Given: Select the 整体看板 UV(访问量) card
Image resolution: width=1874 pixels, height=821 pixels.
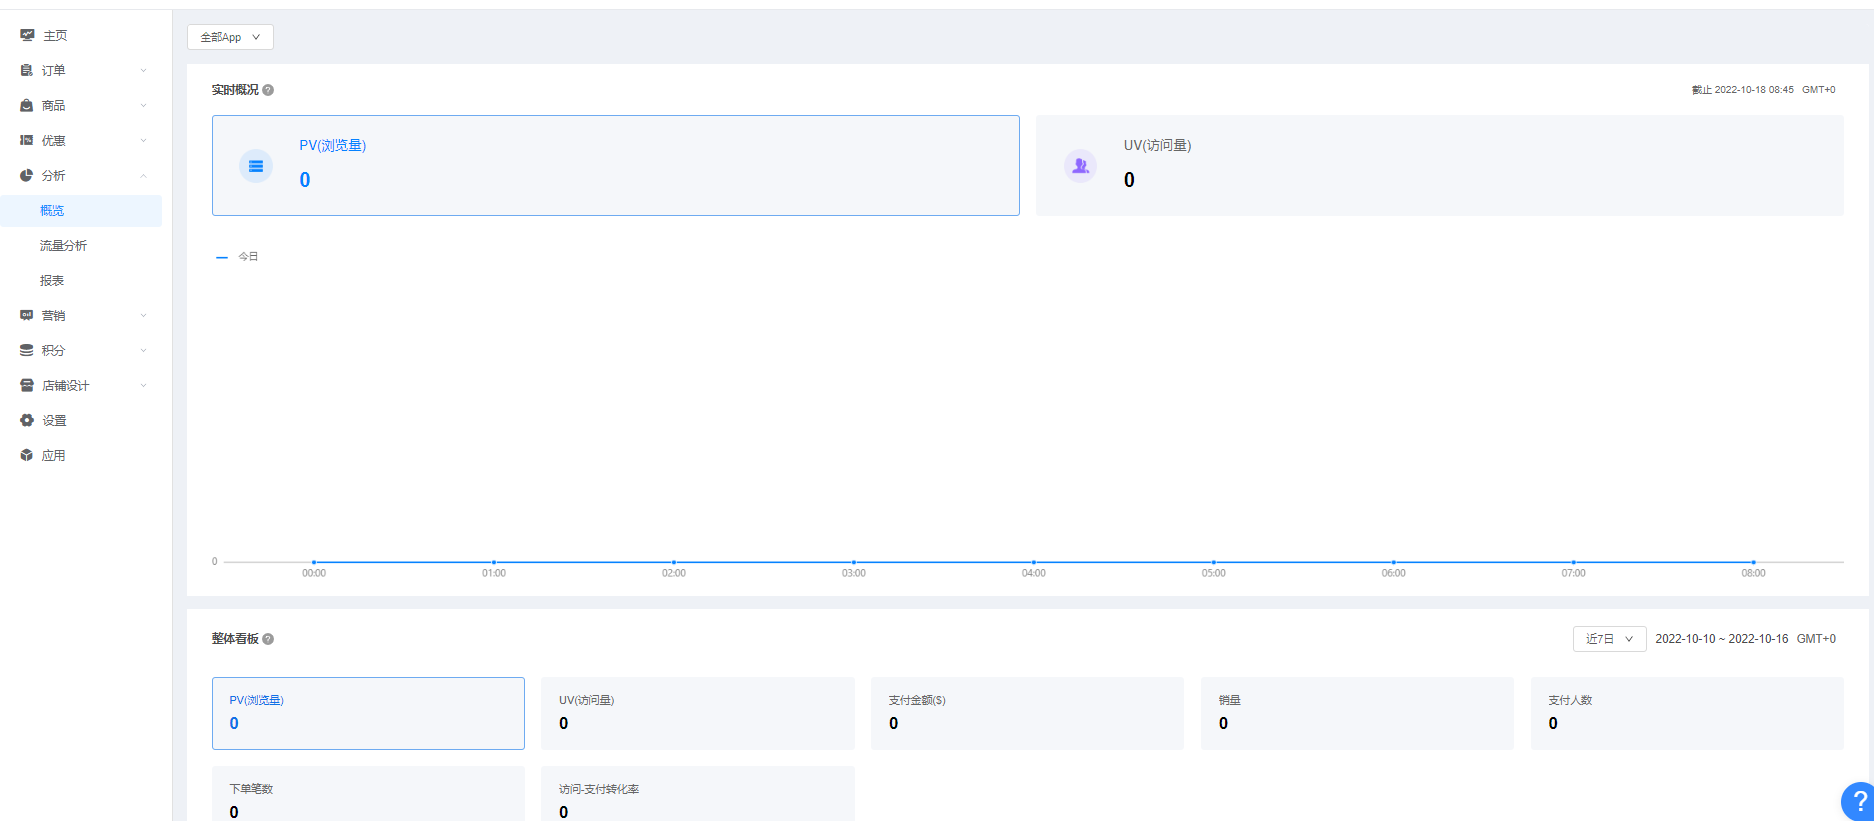Looking at the screenshot, I should [x=698, y=713].
